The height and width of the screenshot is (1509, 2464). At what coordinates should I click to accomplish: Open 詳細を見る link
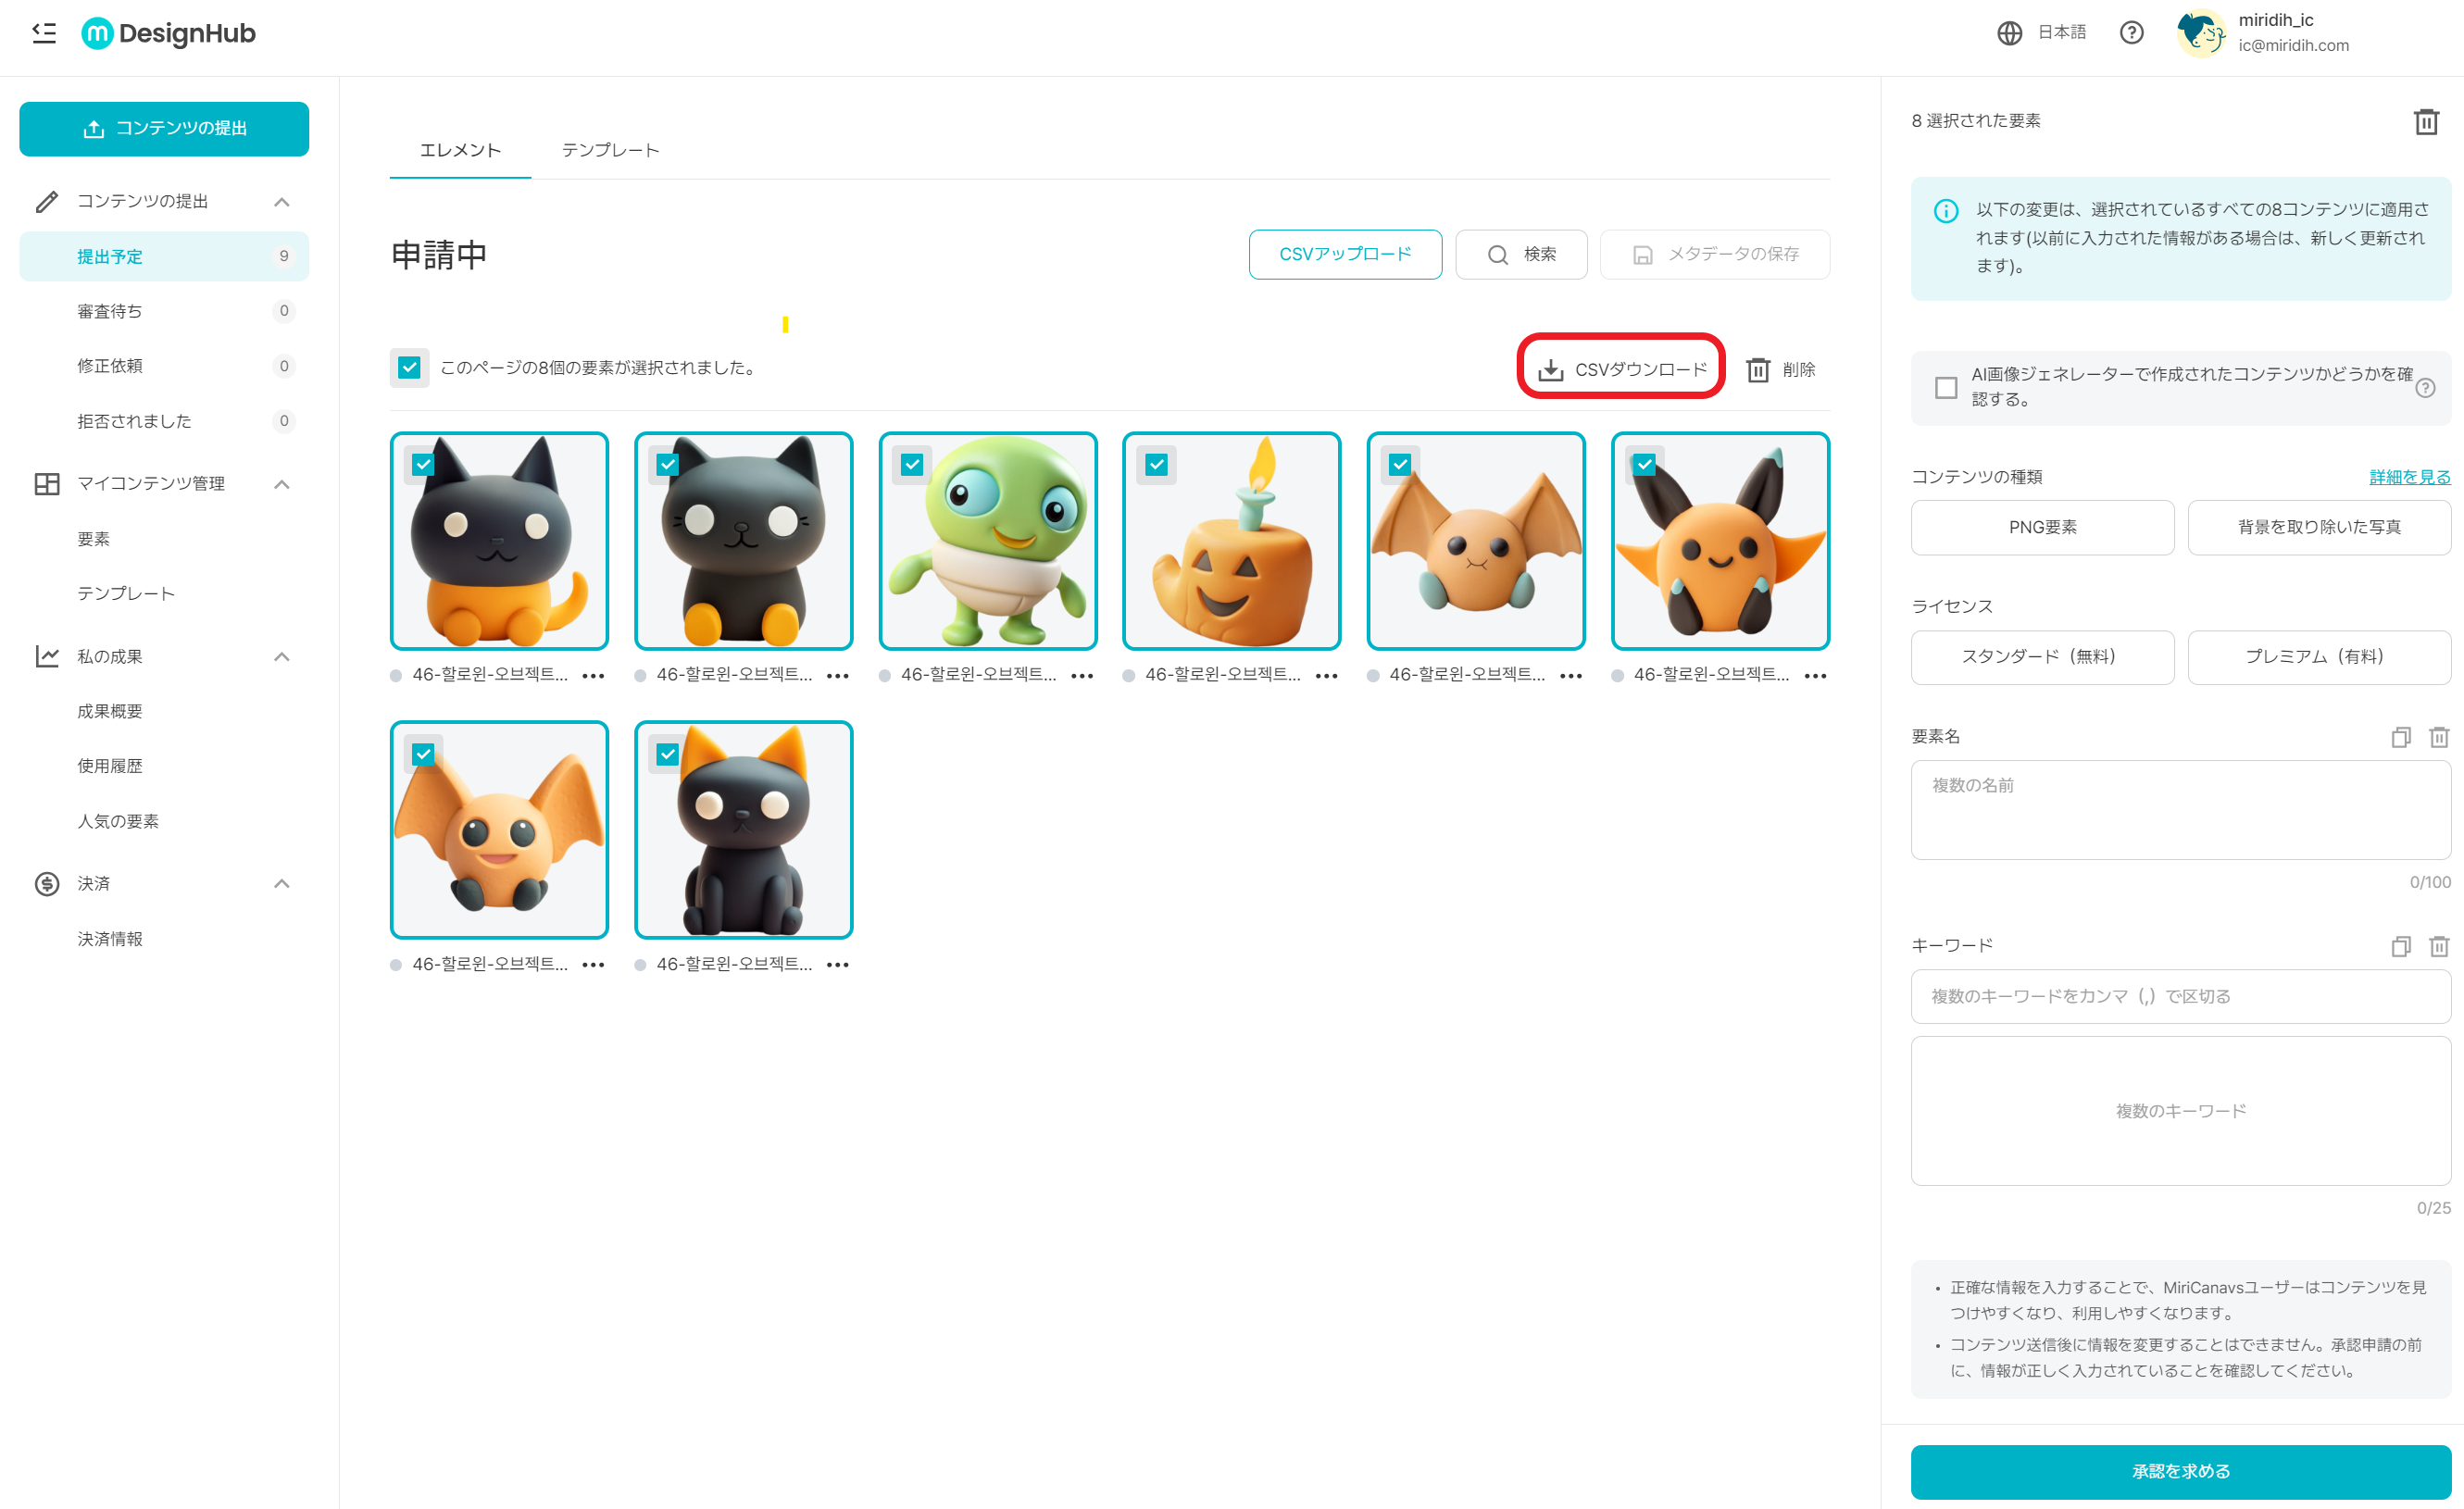coord(2409,477)
